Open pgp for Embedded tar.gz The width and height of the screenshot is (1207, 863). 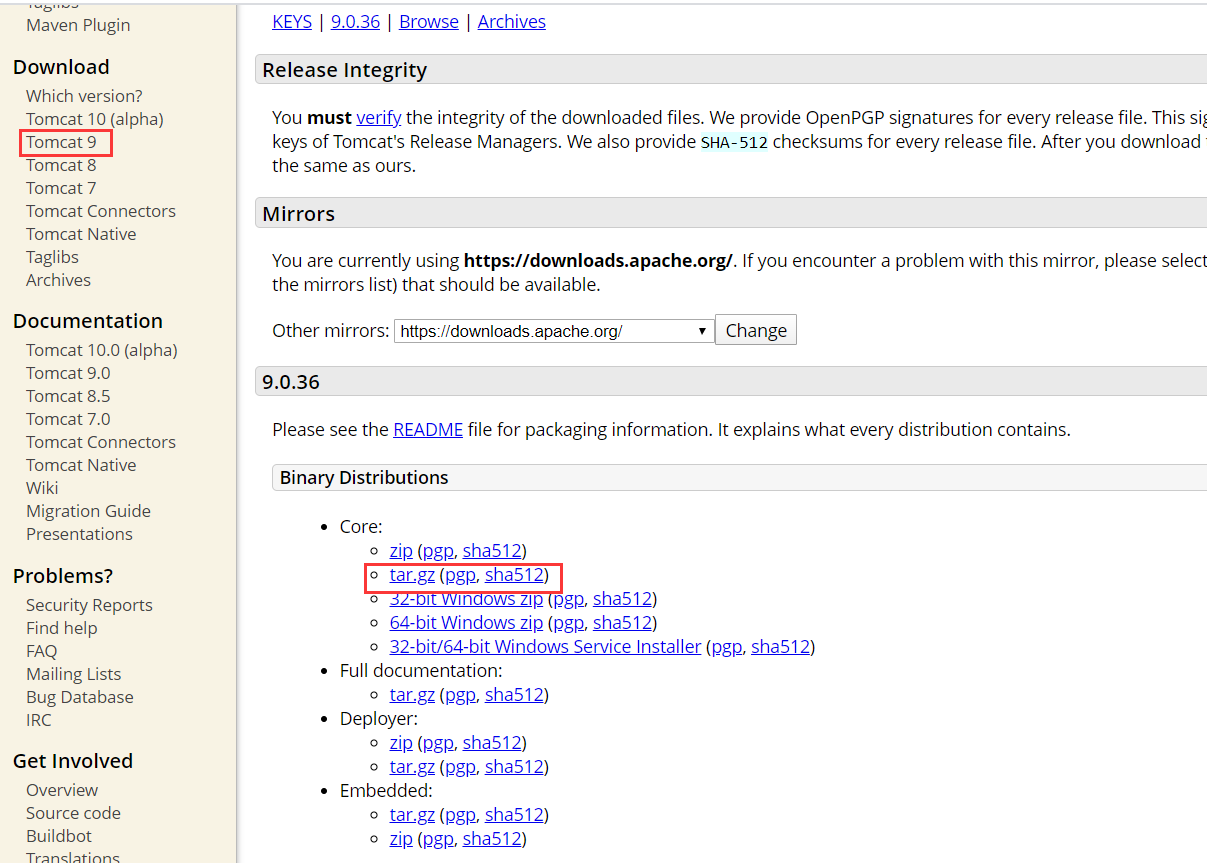click(x=460, y=814)
